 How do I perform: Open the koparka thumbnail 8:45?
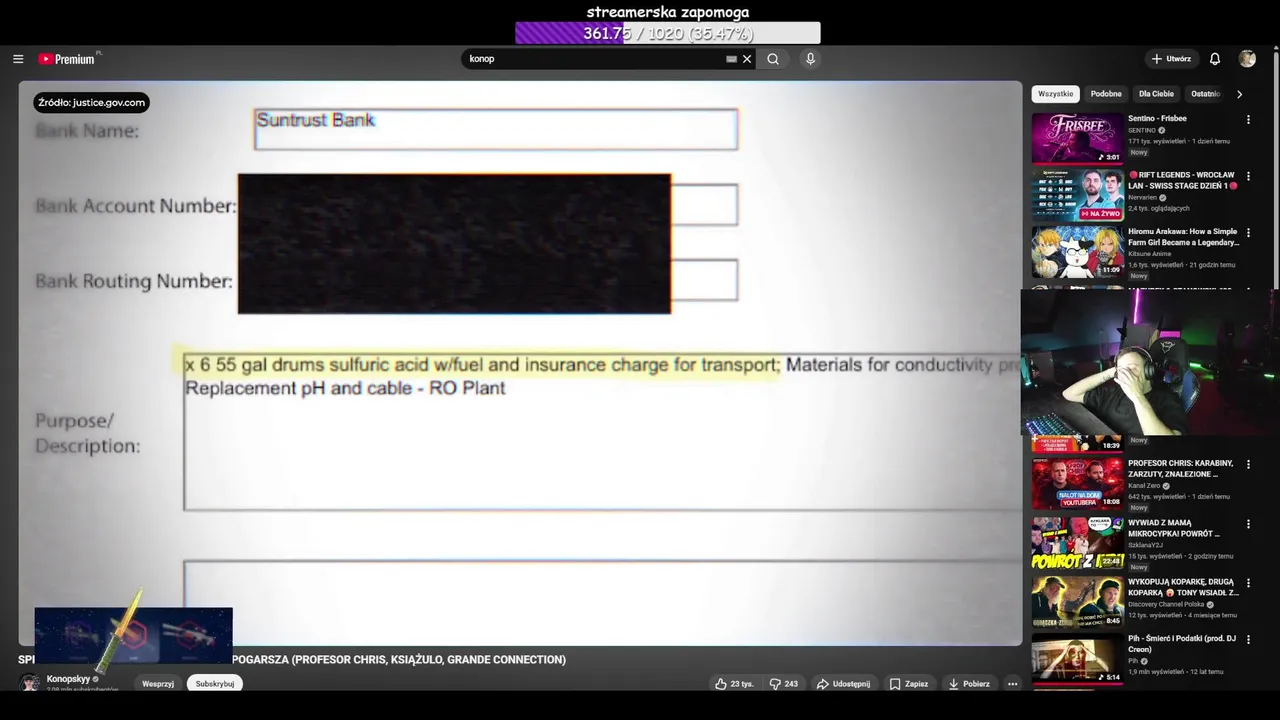coord(1078,601)
